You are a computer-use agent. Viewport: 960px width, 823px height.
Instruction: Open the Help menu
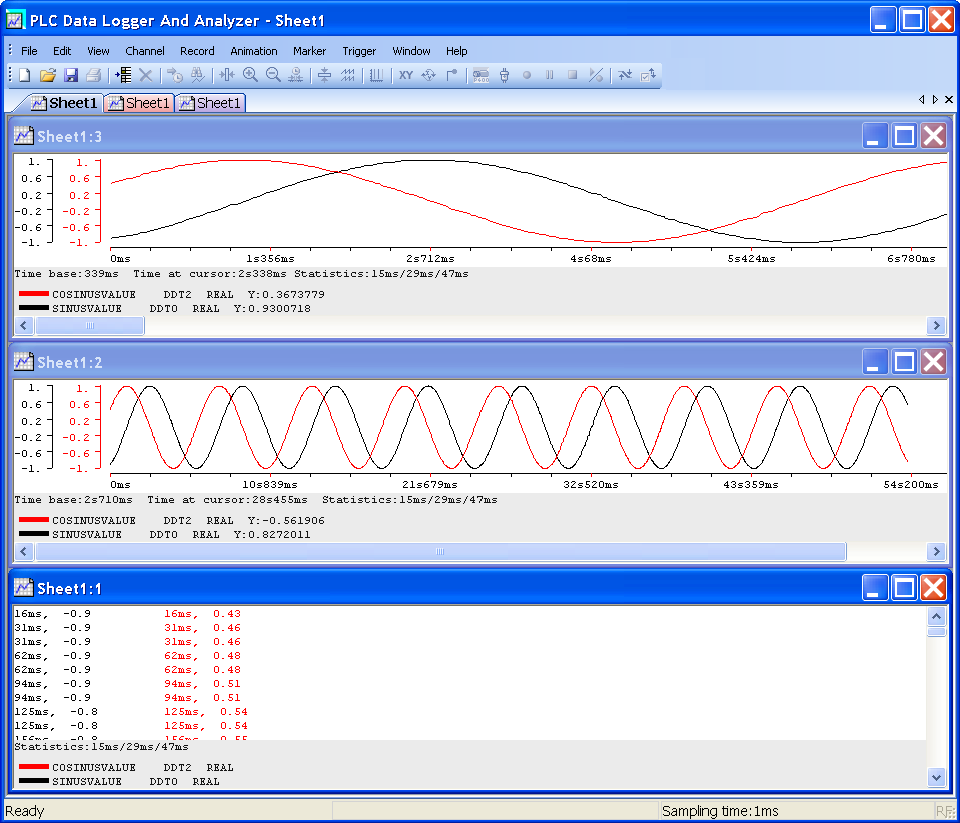(456, 51)
